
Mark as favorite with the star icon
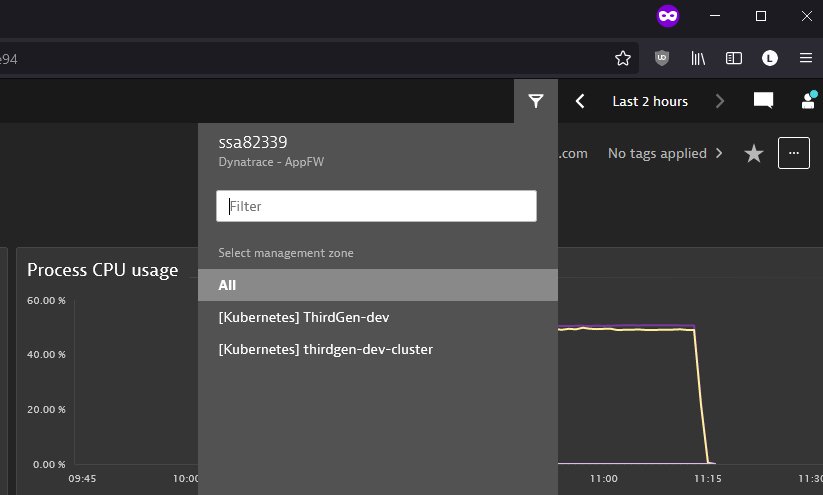pyautogui.click(x=754, y=153)
